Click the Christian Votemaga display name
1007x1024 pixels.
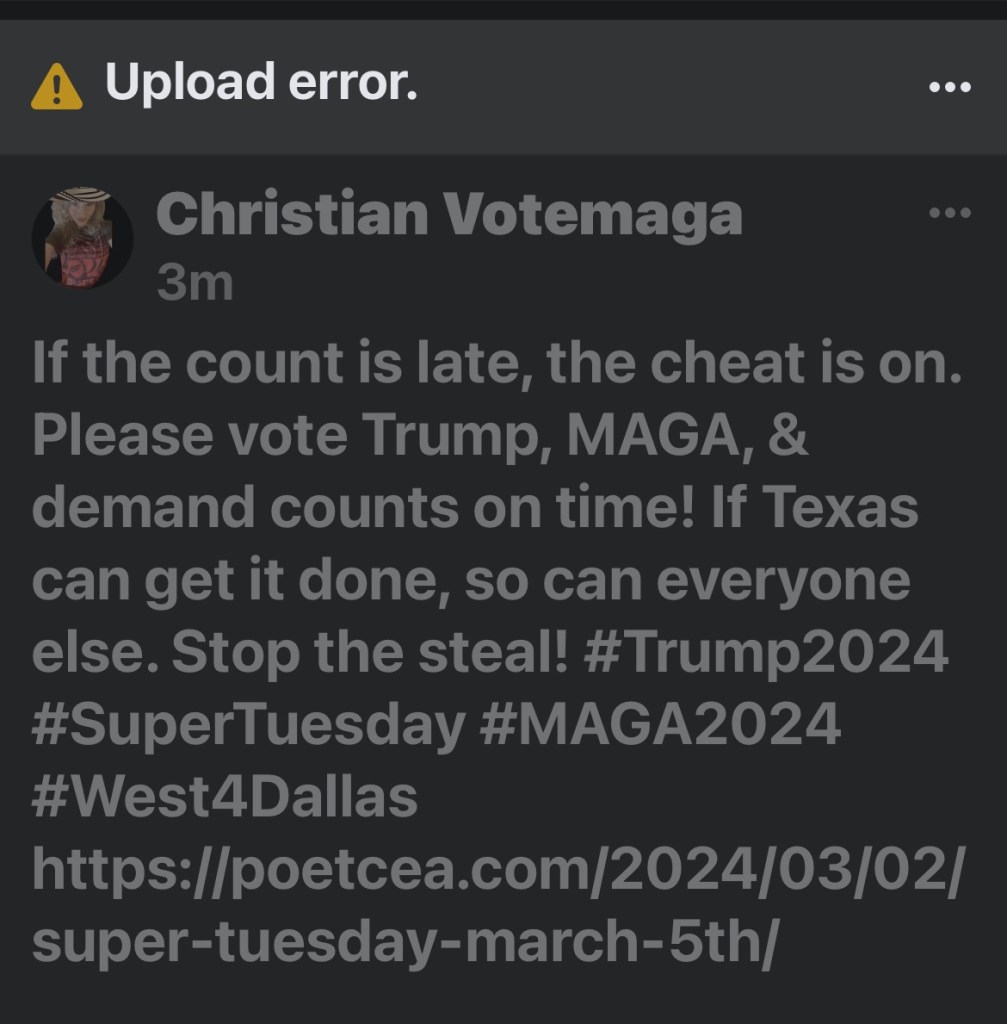[449, 214]
